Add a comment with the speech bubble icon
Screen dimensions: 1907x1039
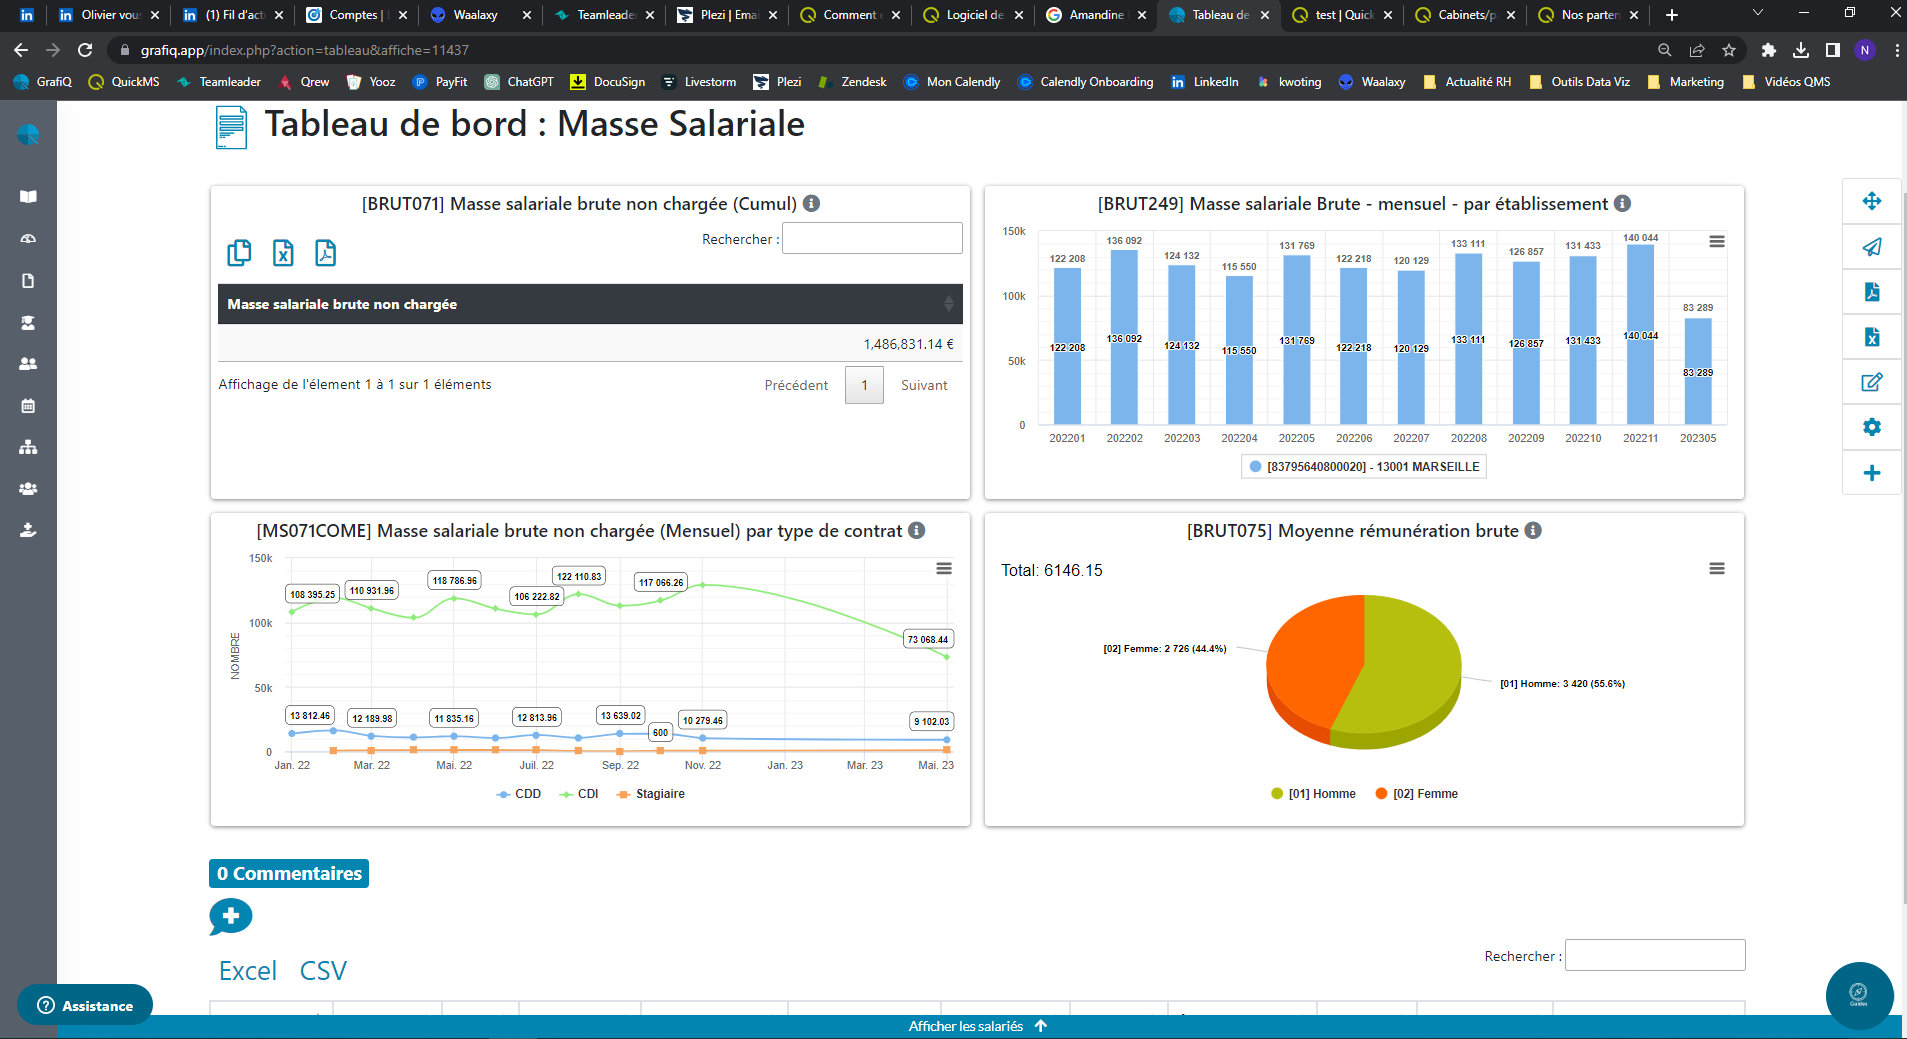point(229,916)
